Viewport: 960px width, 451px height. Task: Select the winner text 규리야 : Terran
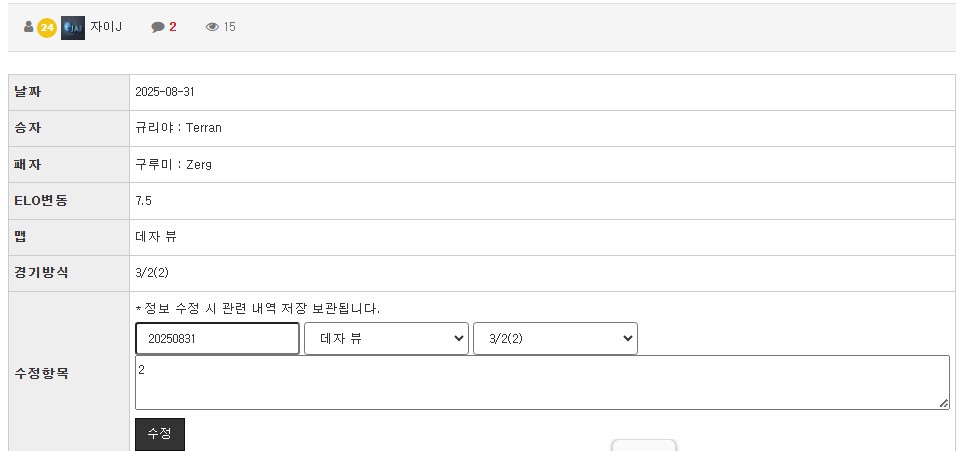pos(178,128)
